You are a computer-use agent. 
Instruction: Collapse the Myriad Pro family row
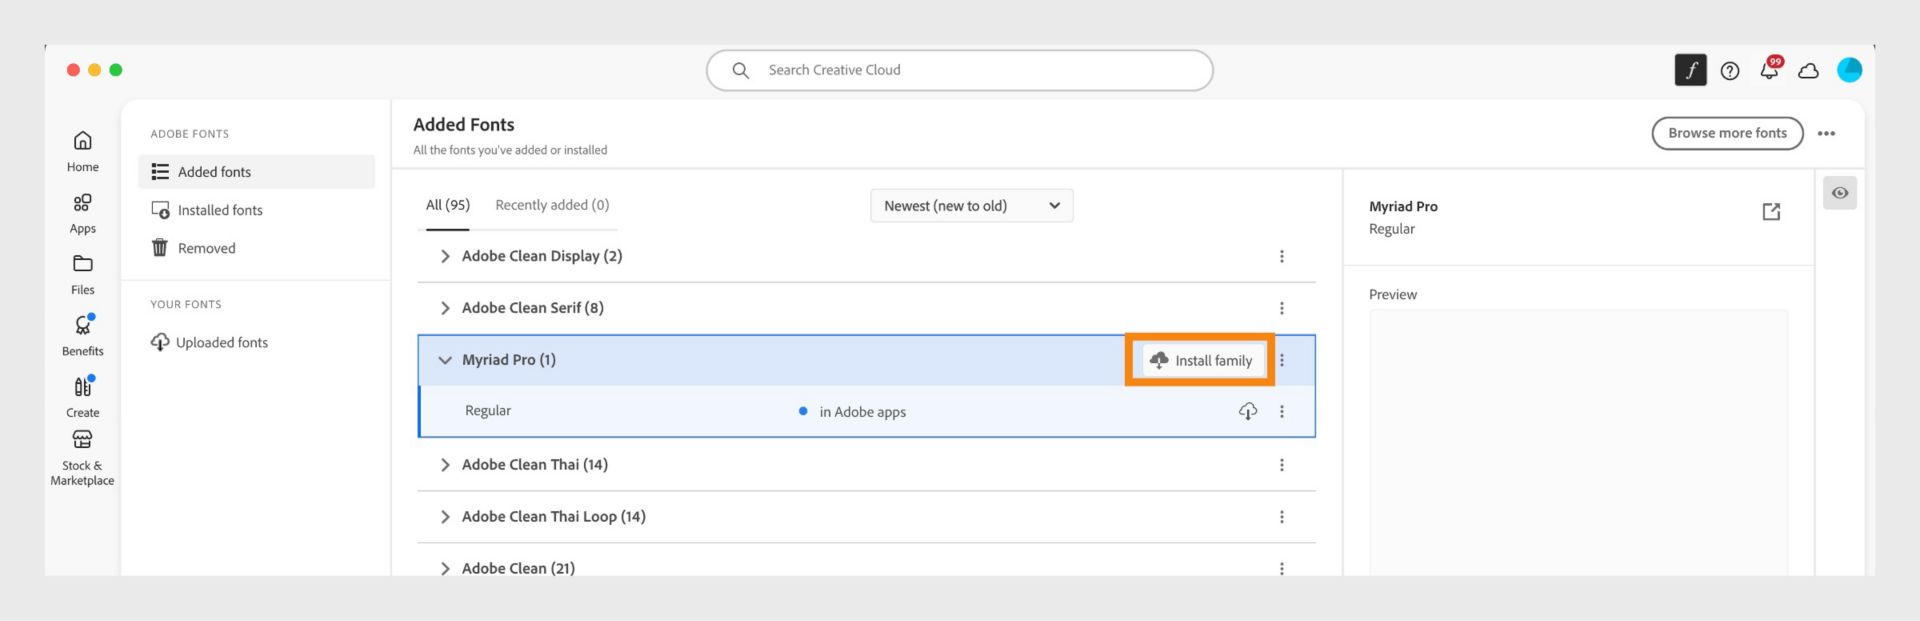445,360
